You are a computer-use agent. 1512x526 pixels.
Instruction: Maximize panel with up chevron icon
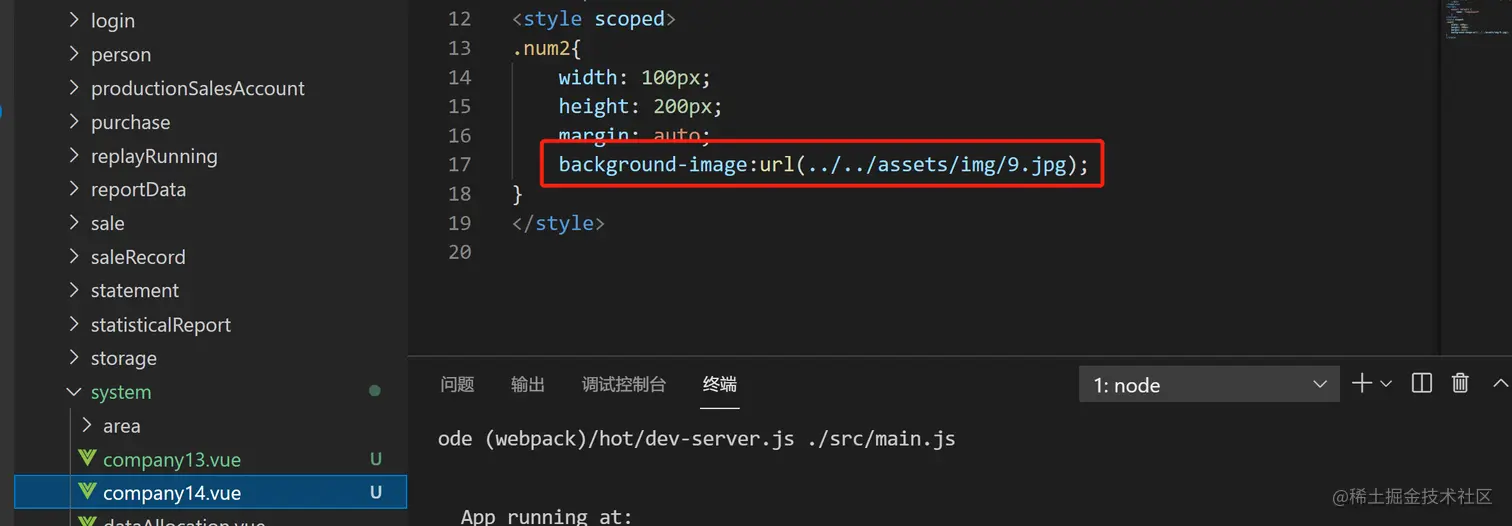(x=1499, y=383)
